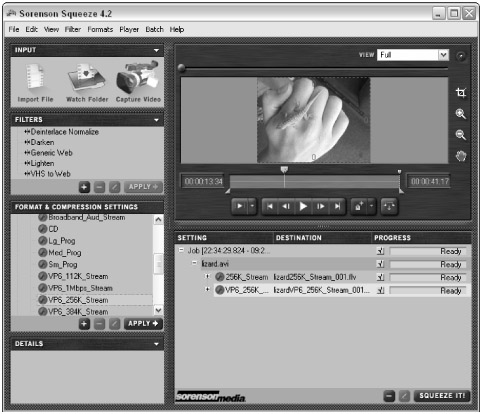This screenshot has width=482, height=414.
Task: Zoom out of the preview
Action: [x=461, y=135]
